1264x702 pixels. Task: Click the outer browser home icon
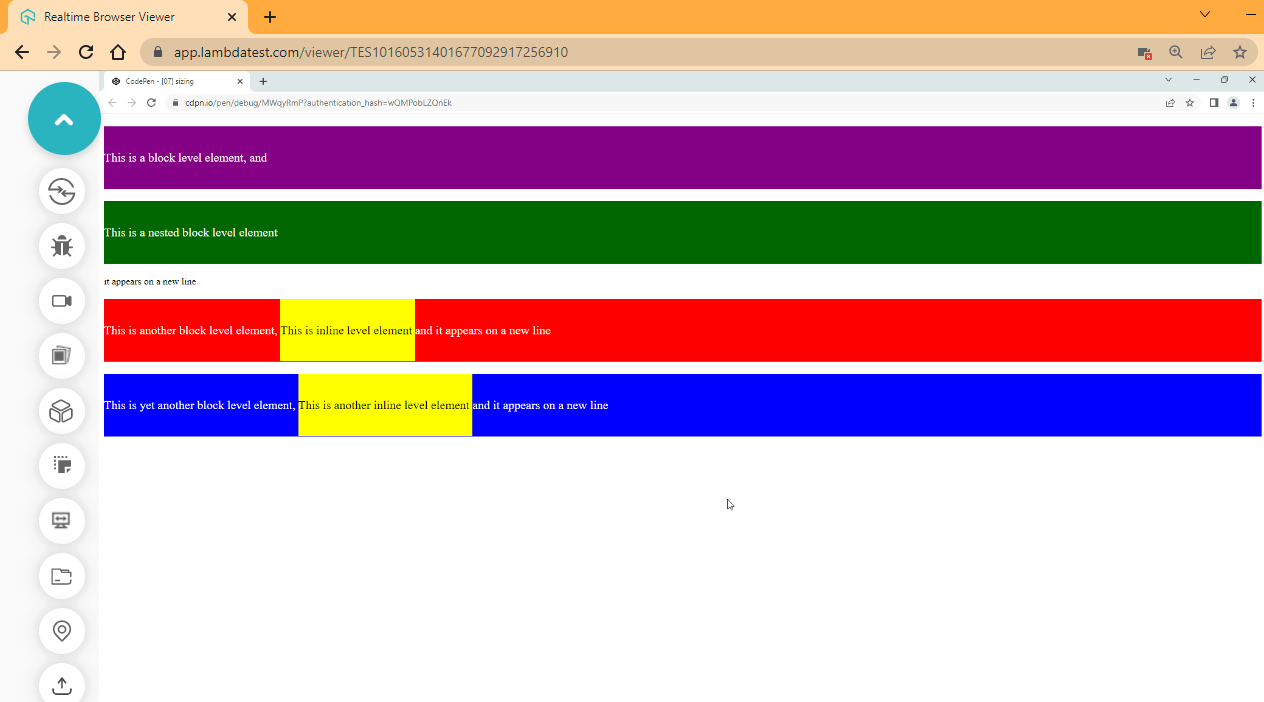[118, 52]
